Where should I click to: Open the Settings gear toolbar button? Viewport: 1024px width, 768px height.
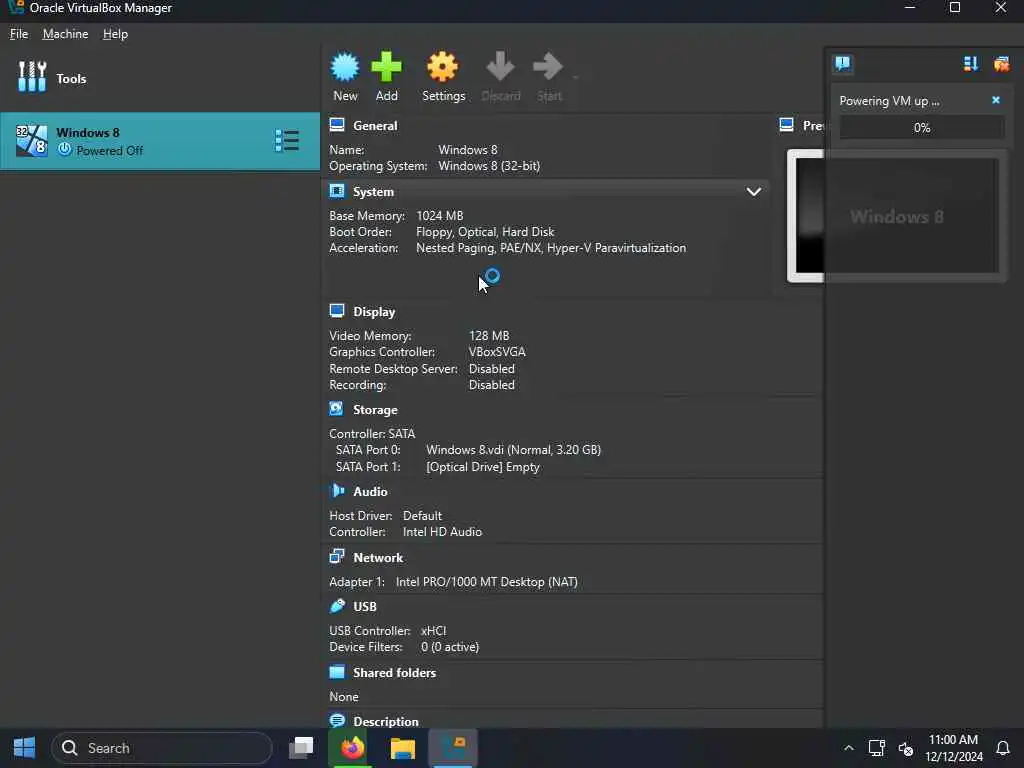443,77
